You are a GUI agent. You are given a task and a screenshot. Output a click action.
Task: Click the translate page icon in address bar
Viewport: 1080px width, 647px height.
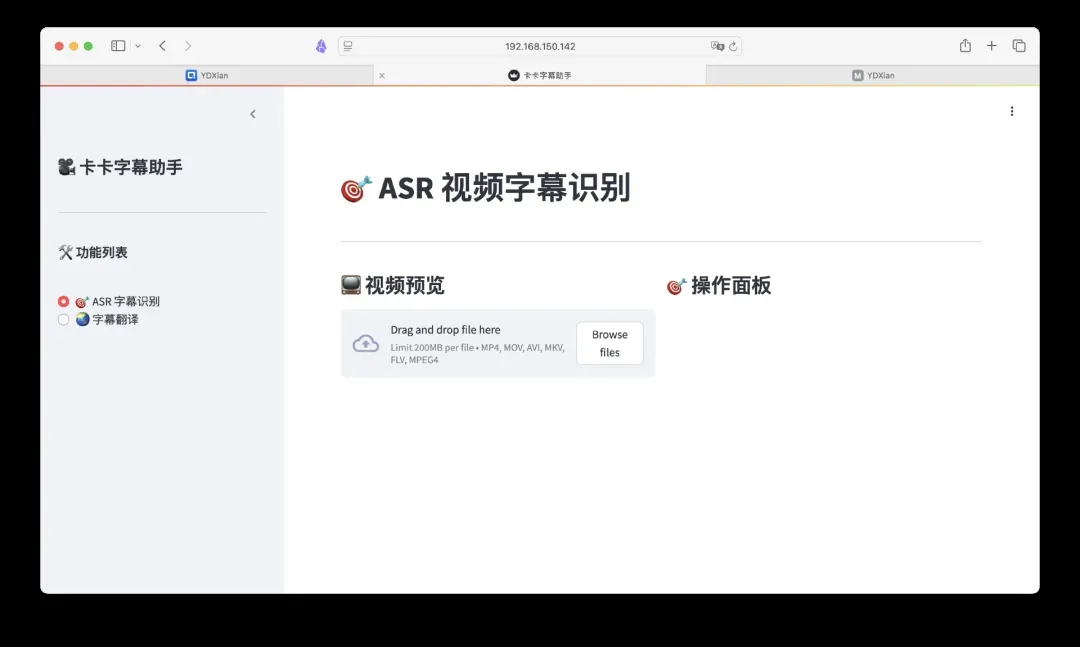[716, 46]
